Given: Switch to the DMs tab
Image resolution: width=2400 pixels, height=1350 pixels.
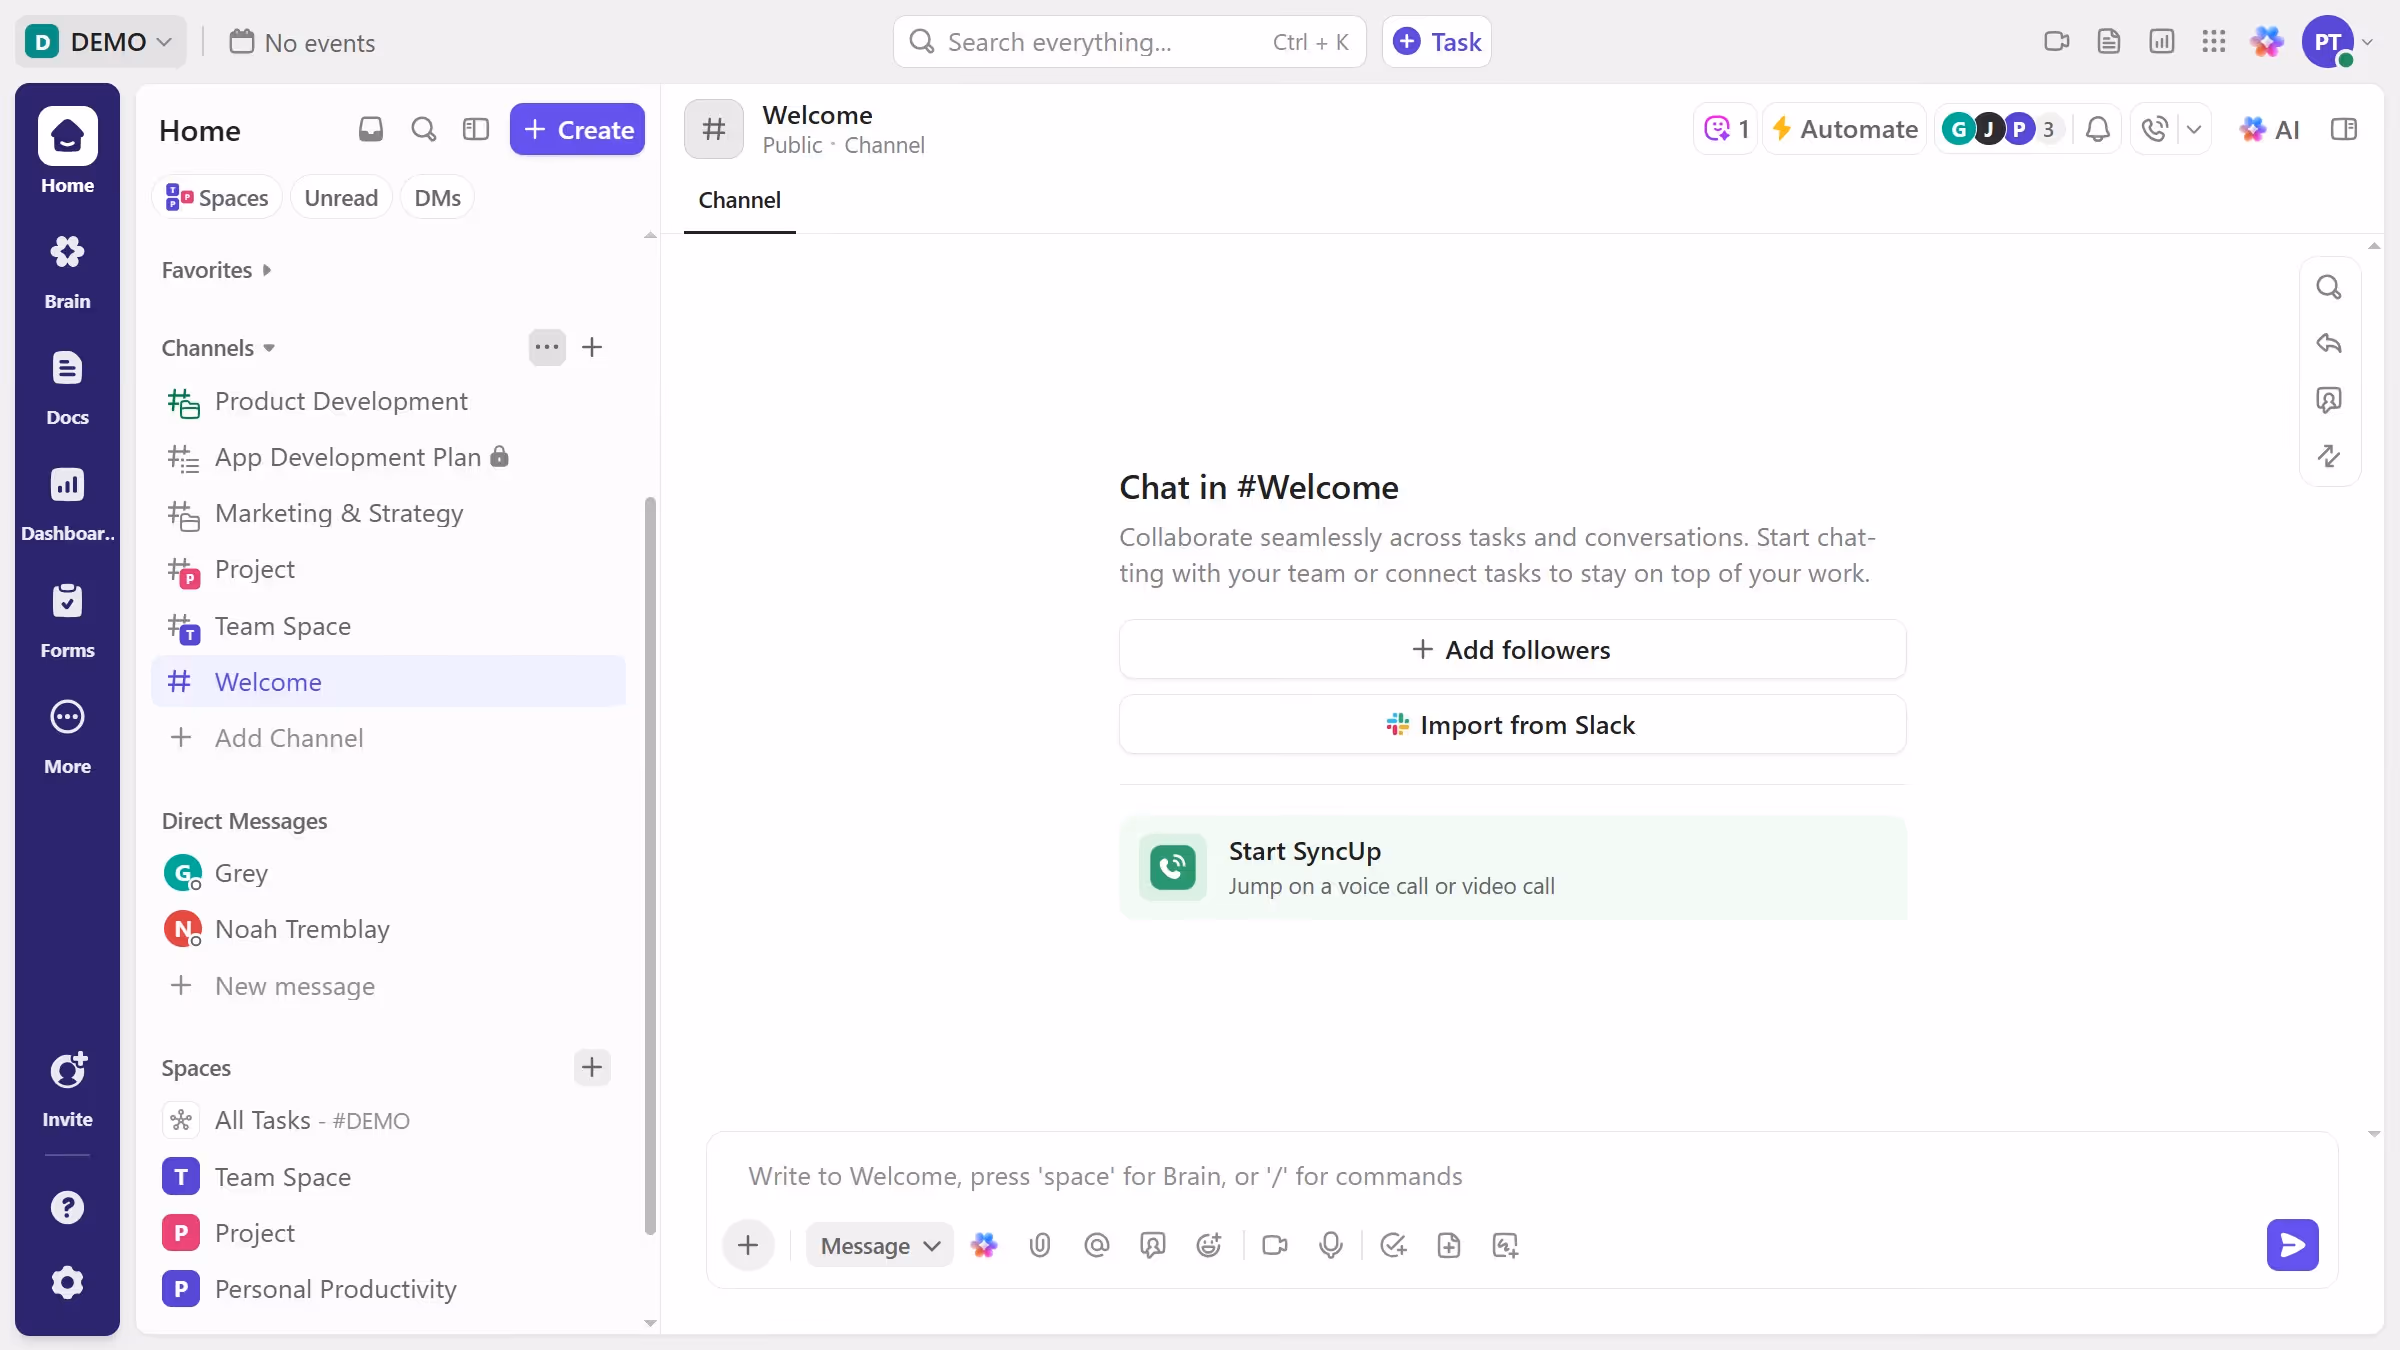Looking at the screenshot, I should pyautogui.click(x=437, y=197).
